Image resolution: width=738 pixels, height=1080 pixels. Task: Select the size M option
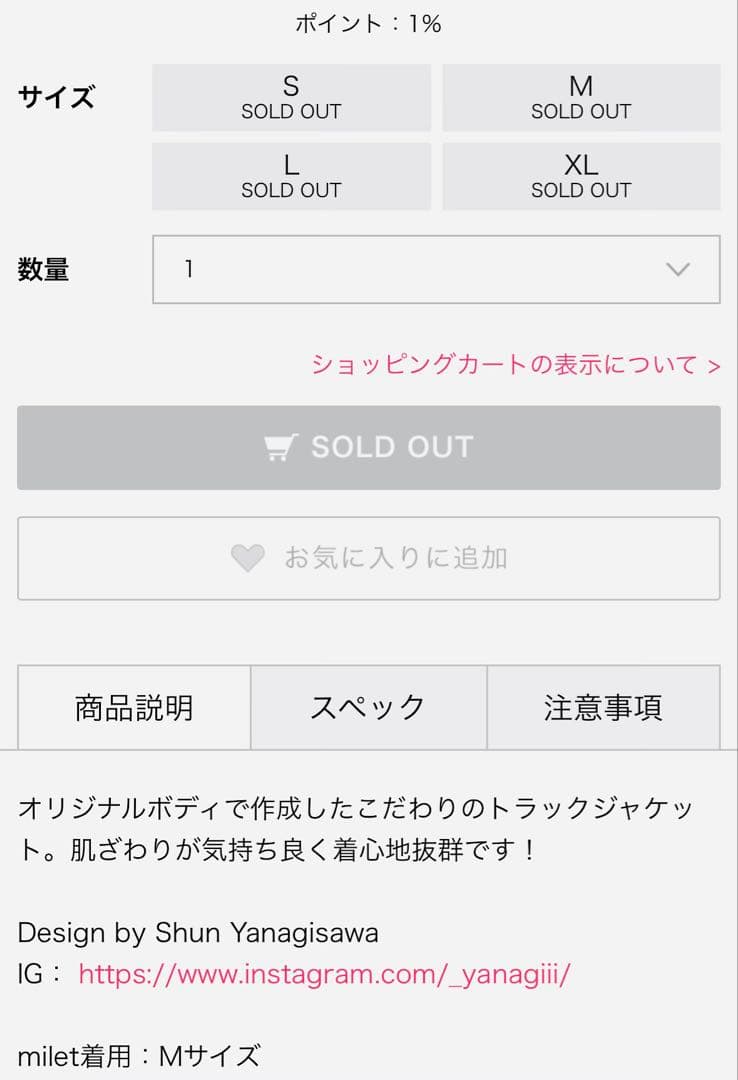click(581, 97)
